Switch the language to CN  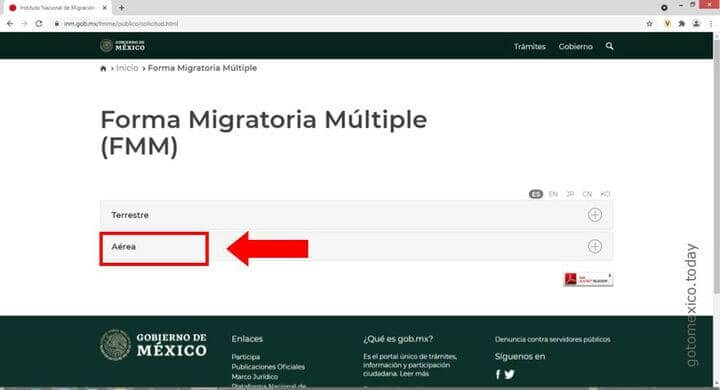click(x=587, y=194)
